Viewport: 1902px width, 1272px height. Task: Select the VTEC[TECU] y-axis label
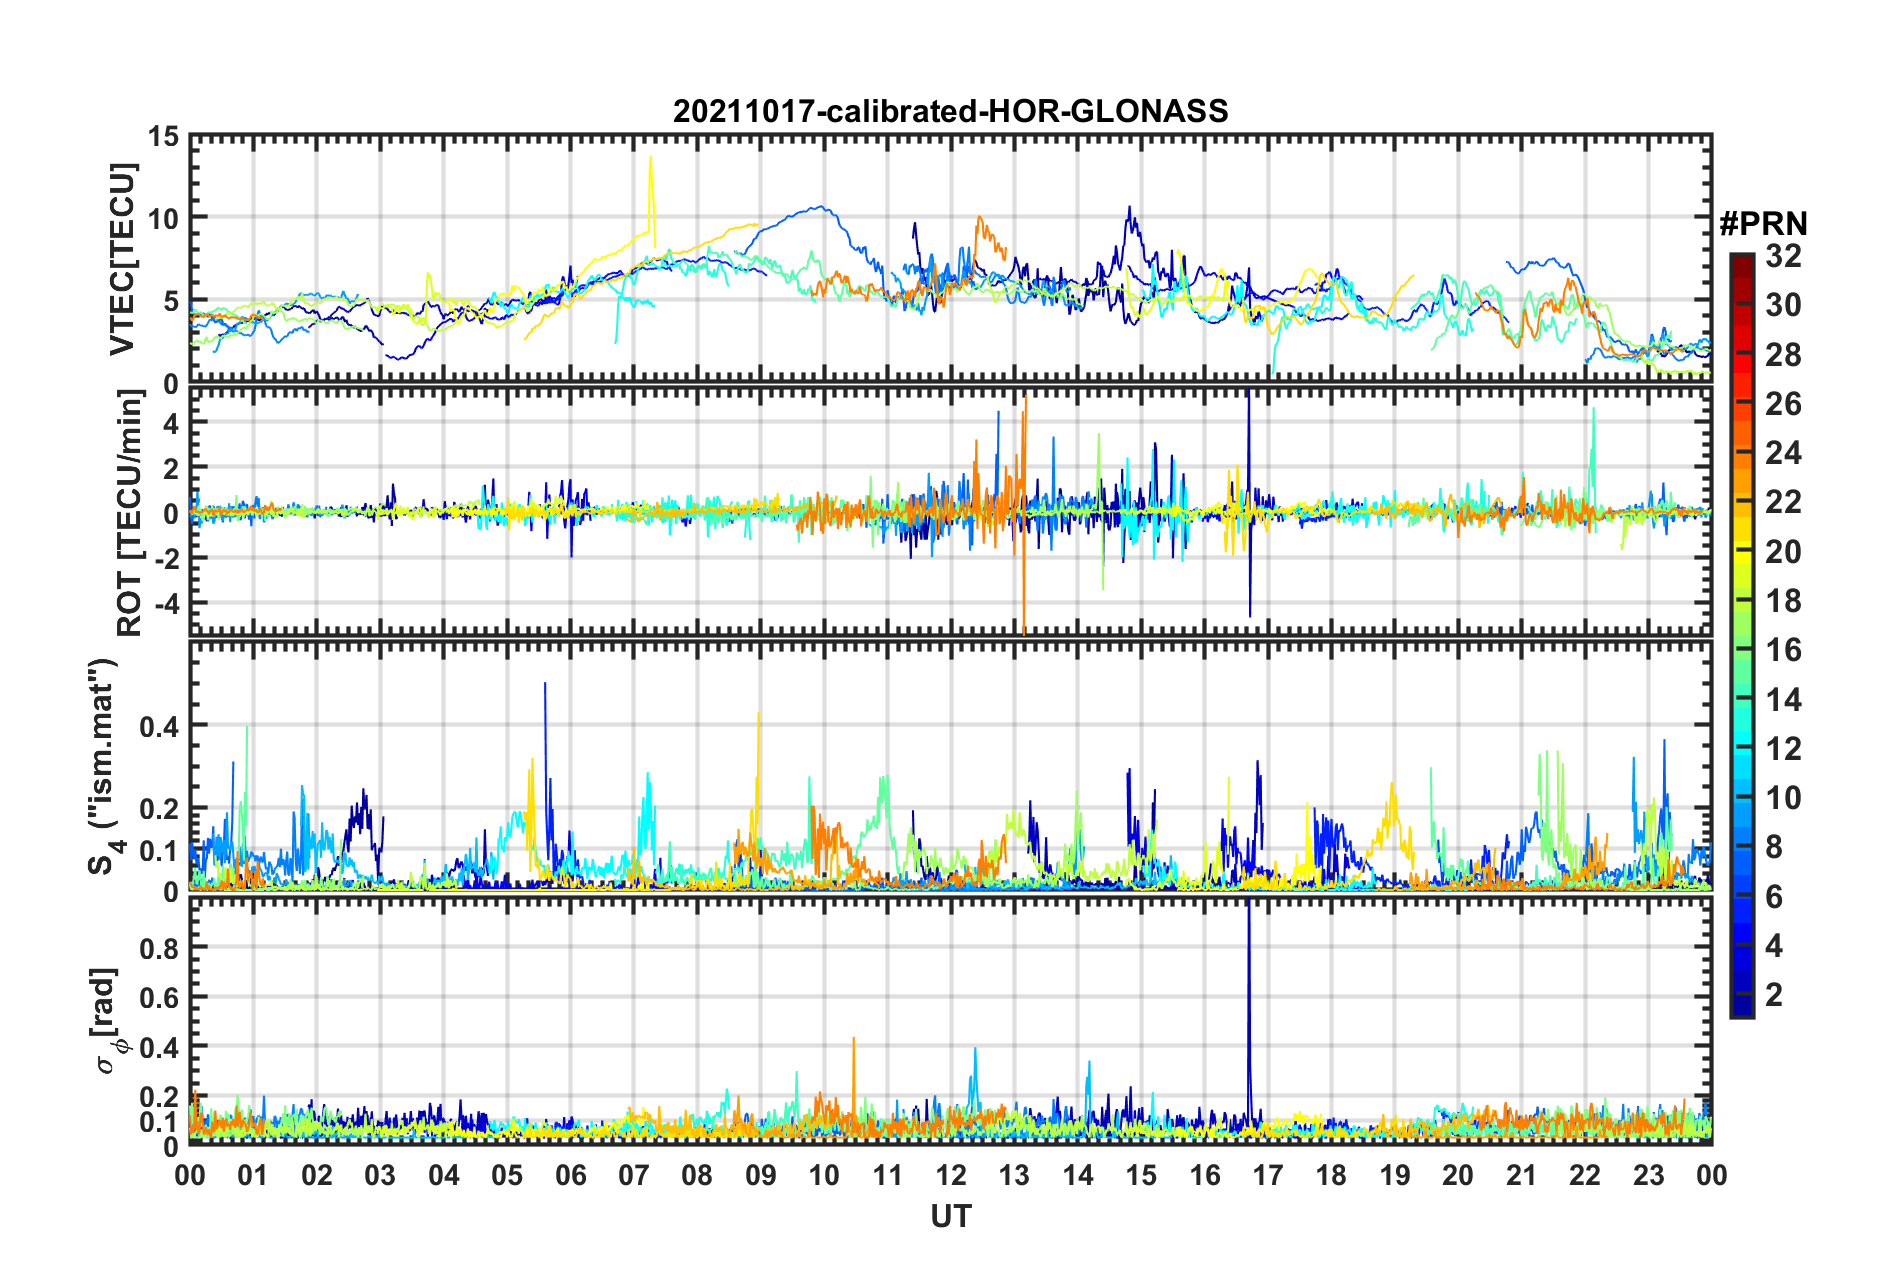pos(122,260)
